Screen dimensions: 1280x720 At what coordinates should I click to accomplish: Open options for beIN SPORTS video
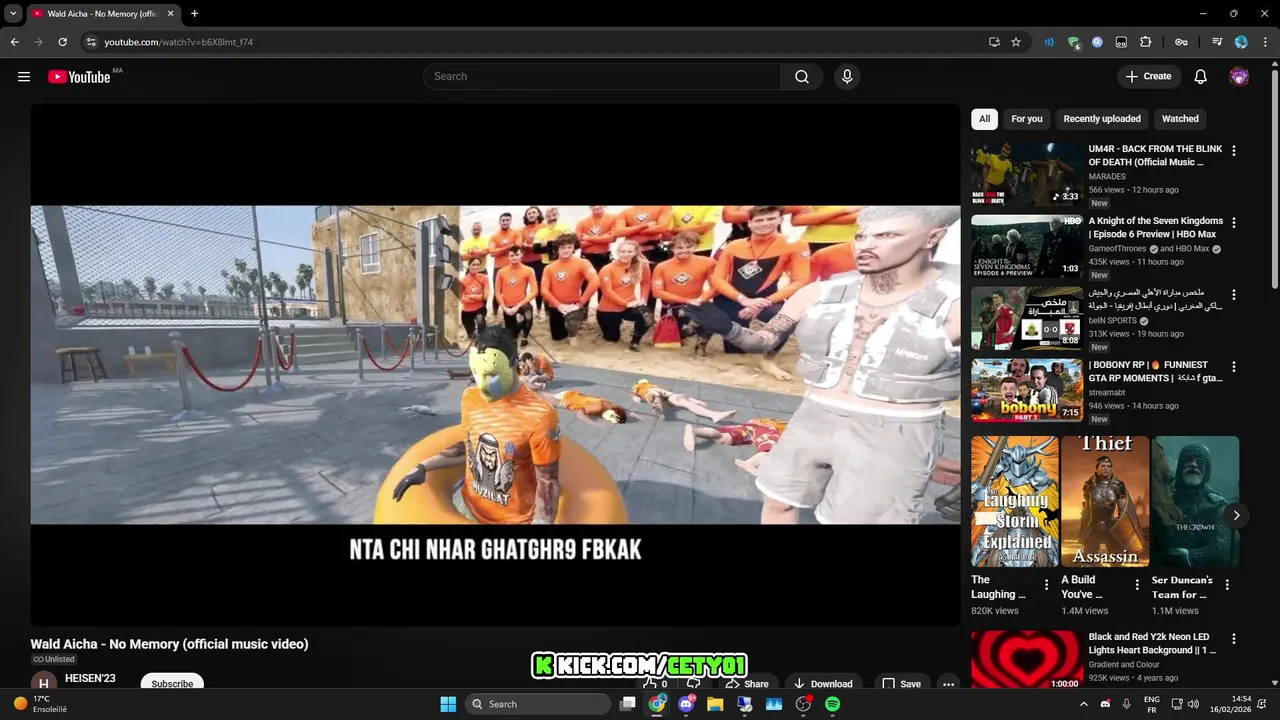[1233, 295]
